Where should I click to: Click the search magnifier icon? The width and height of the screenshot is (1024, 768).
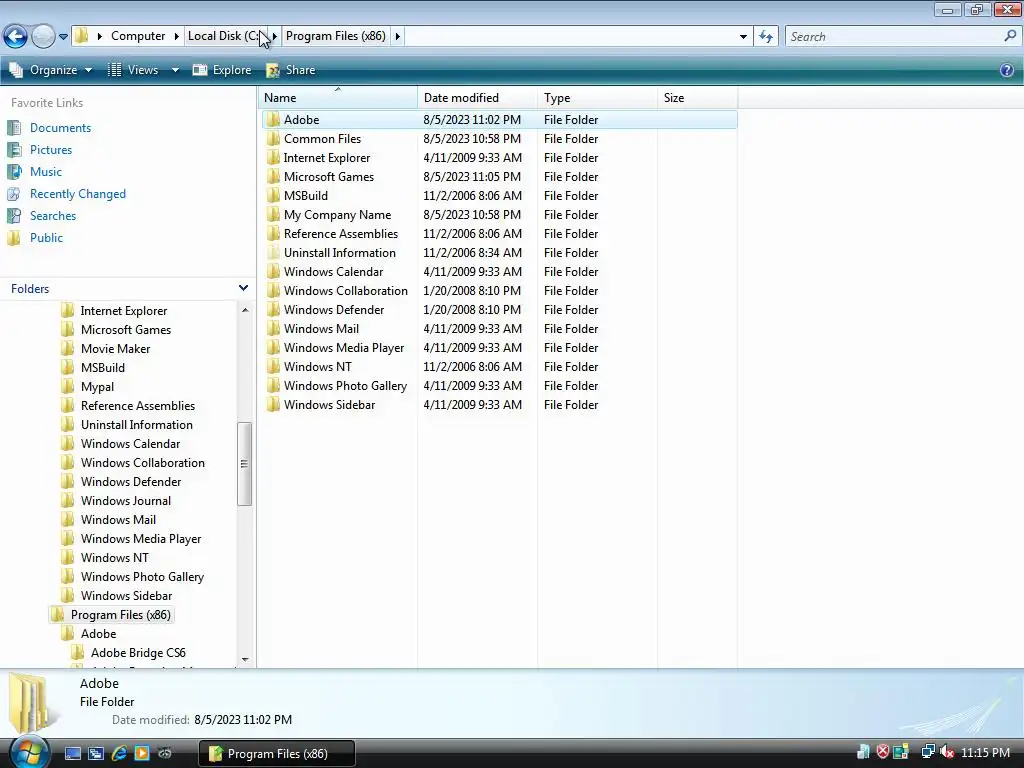(x=1010, y=36)
